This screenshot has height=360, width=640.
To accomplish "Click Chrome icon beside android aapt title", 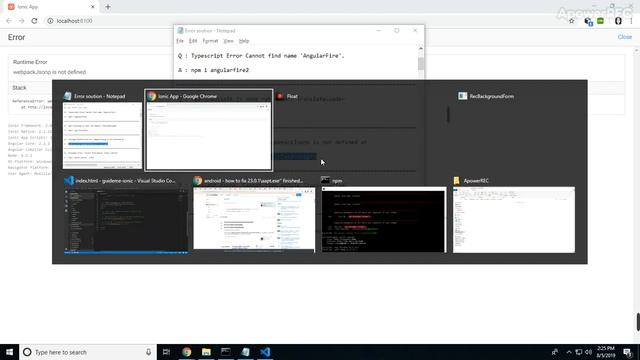I will tap(198, 180).
